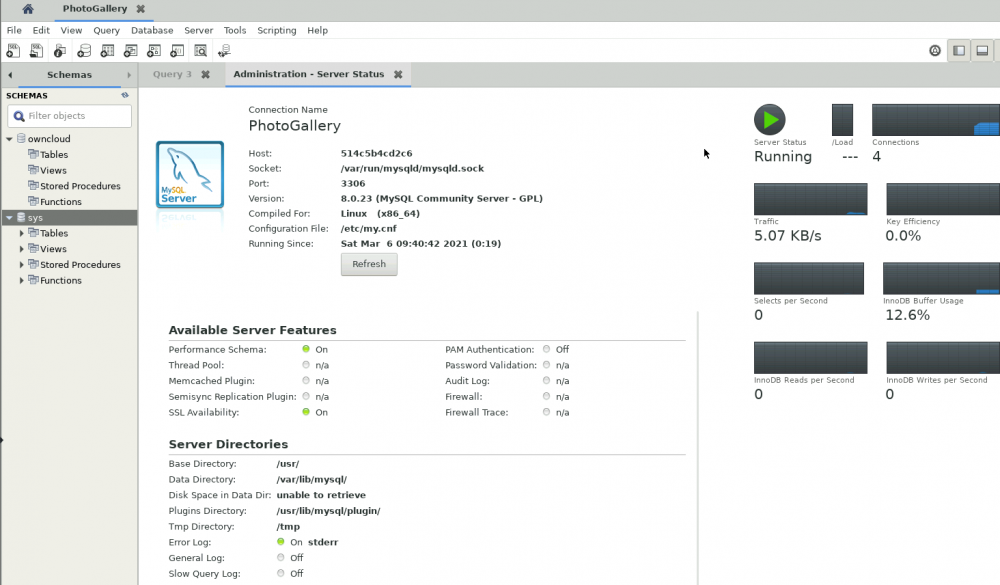Focus the Filter objects search field

[70, 116]
